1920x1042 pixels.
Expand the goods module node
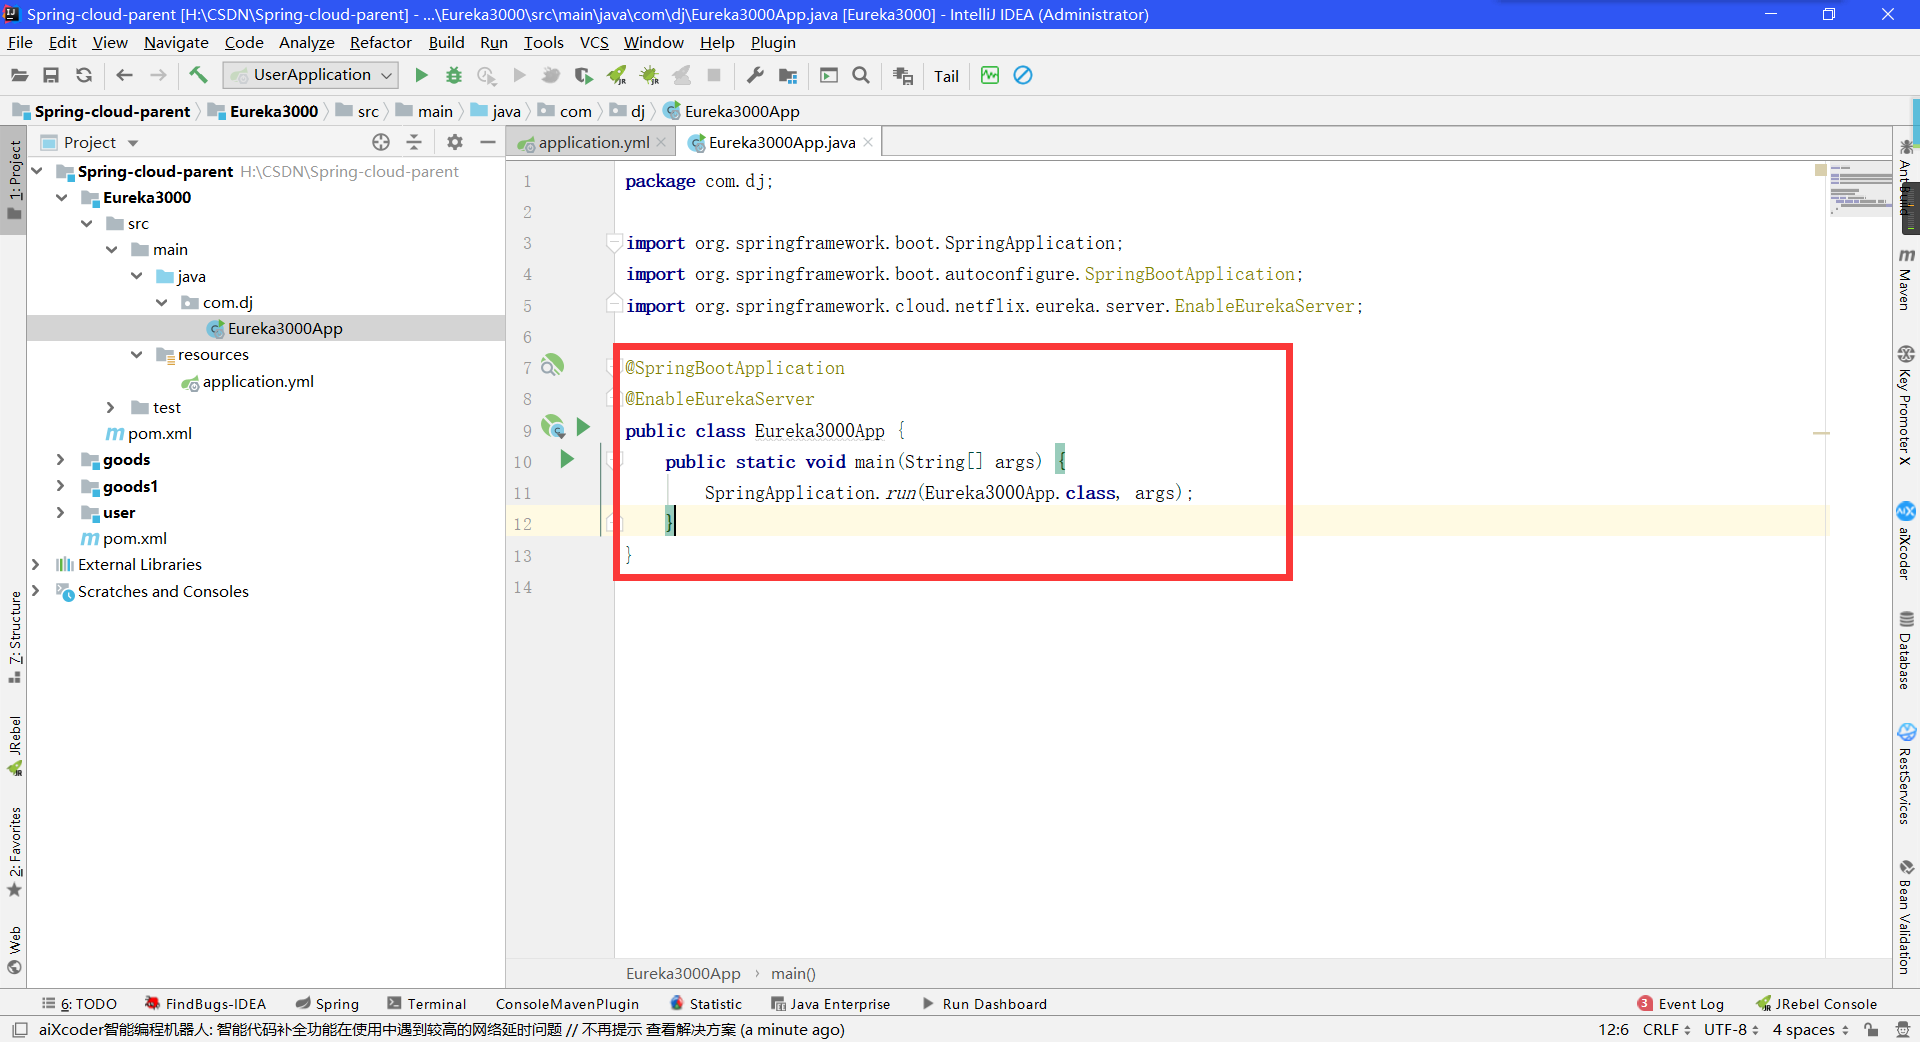coord(61,459)
